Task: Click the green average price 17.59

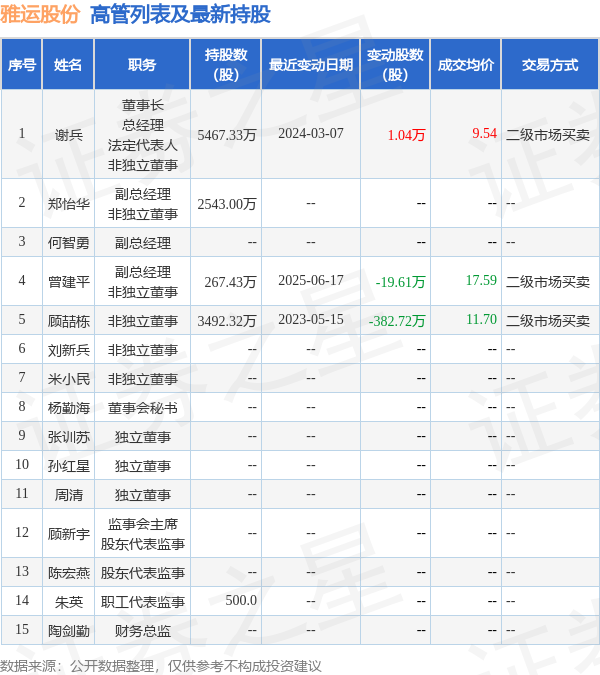Action: (481, 280)
